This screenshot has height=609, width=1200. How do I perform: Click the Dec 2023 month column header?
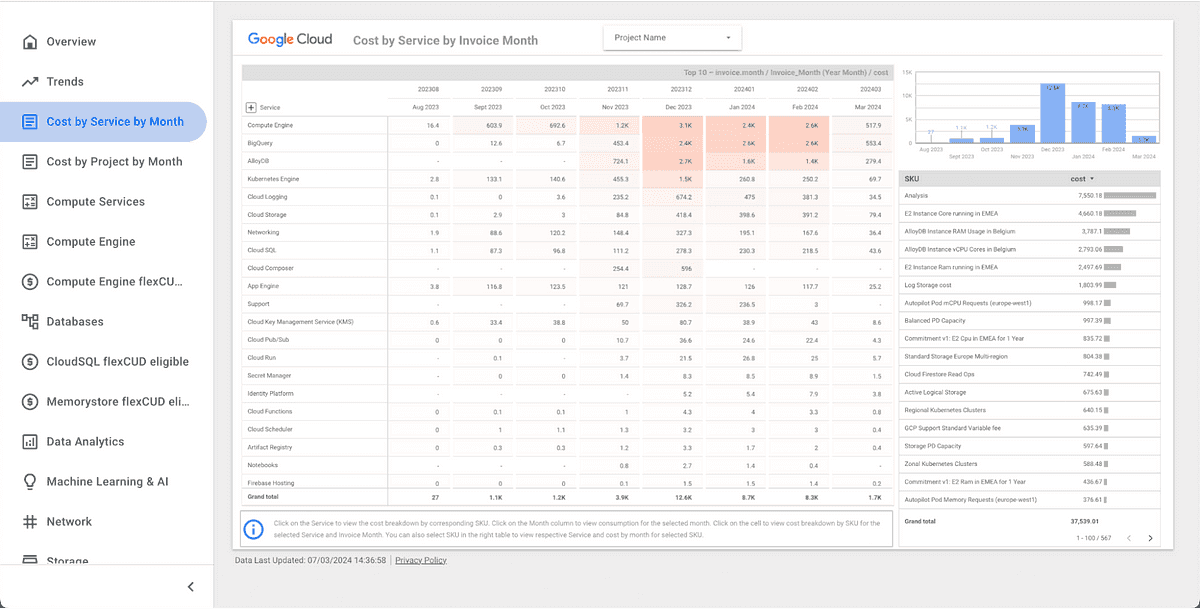(x=678, y=107)
